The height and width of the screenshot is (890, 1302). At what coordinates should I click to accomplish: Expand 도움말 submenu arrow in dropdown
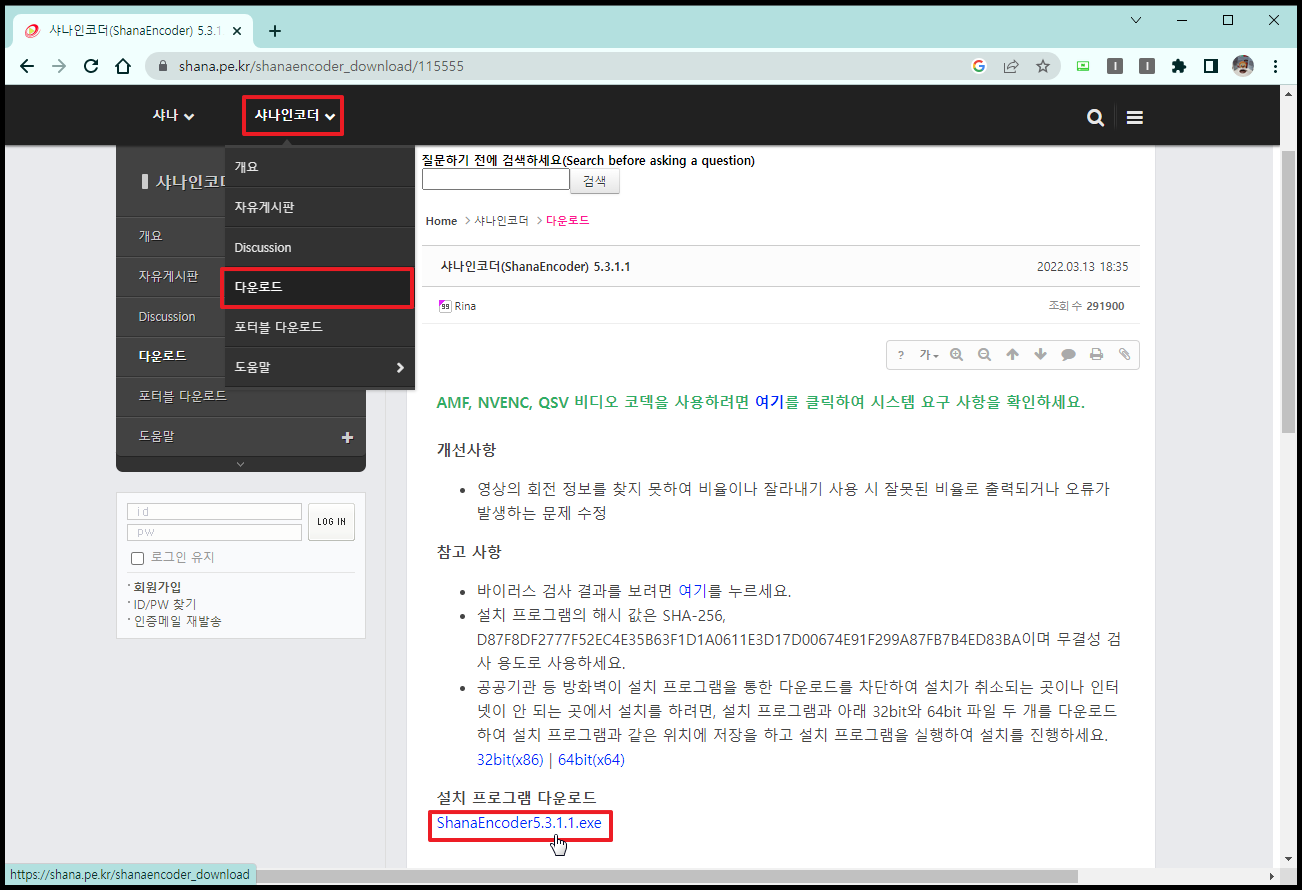point(400,367)
